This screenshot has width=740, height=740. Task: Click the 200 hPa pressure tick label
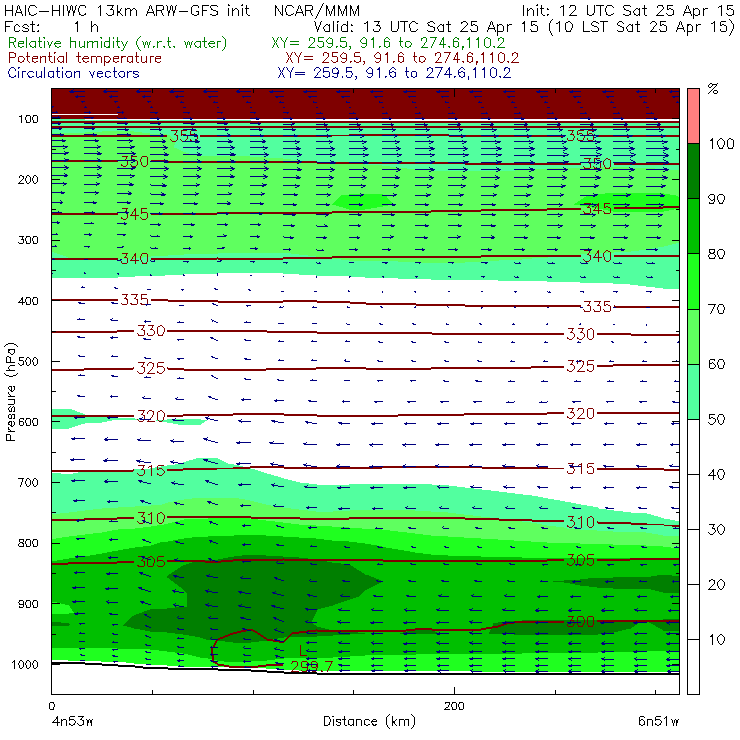click(28, 179)
